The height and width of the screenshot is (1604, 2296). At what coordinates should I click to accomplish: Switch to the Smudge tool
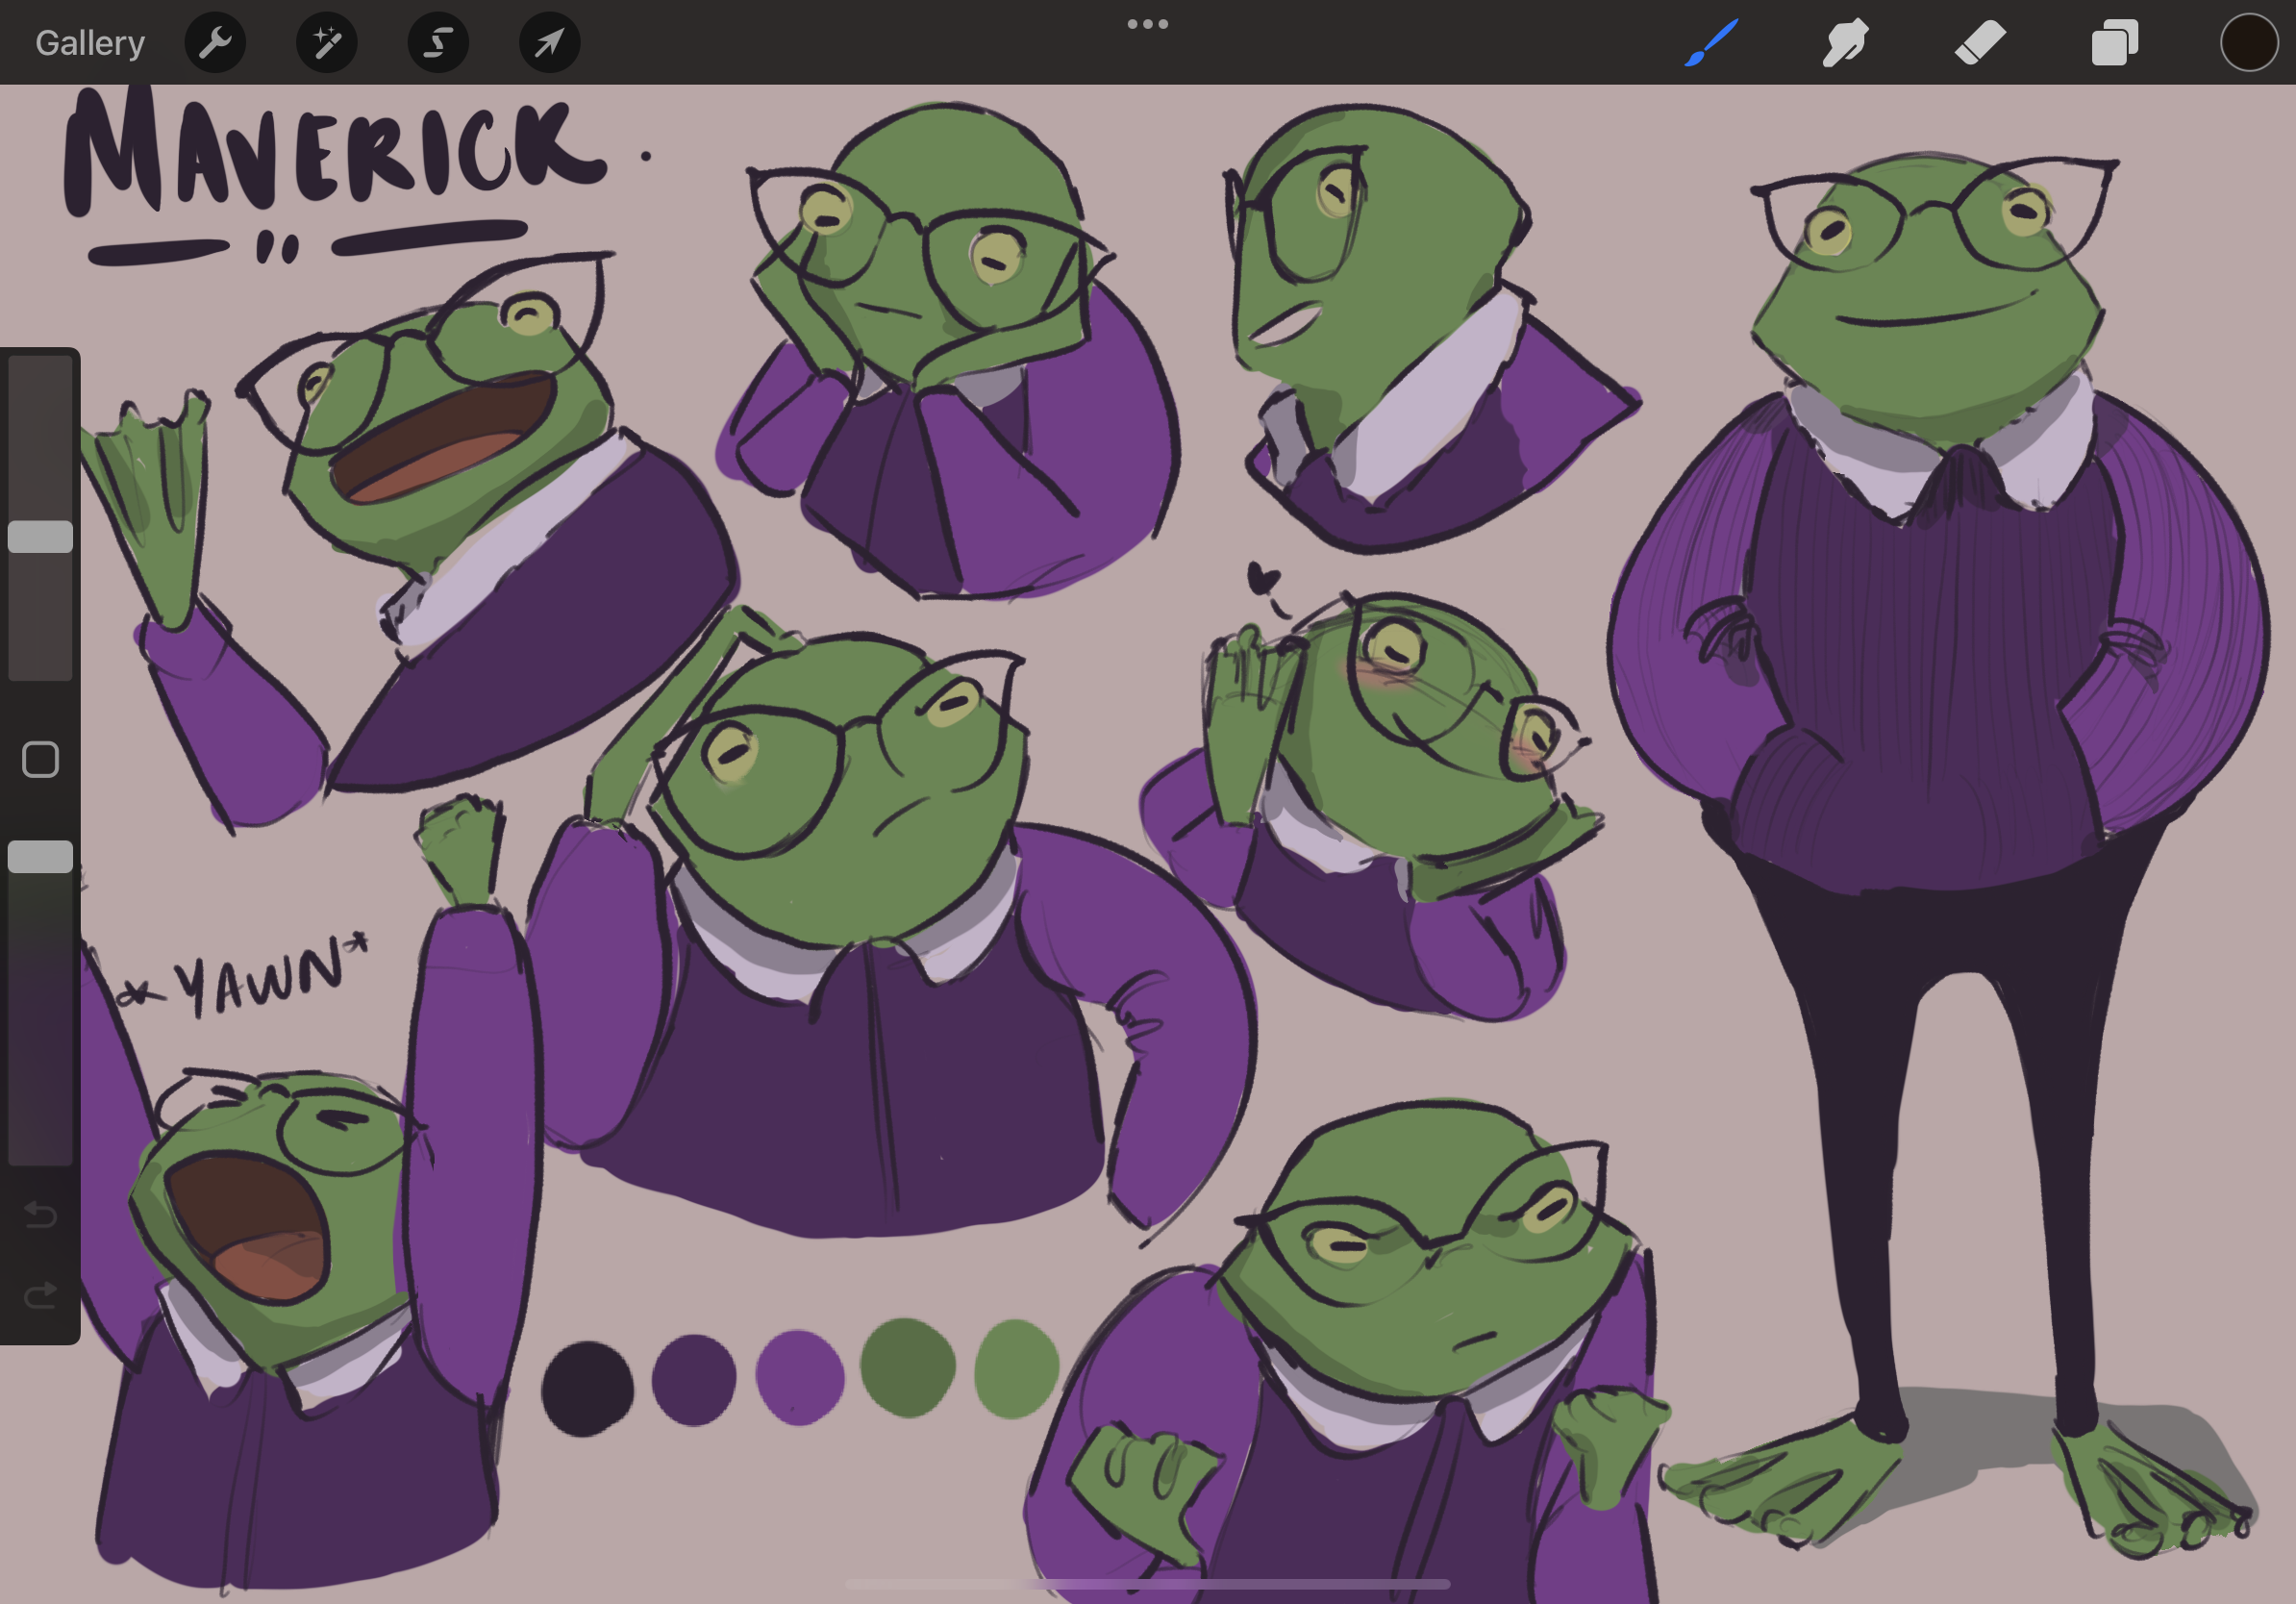(1845, 42)
